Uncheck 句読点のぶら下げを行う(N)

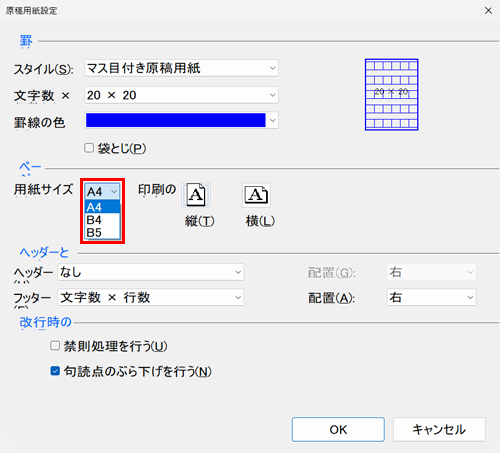(x=55, y=371)
